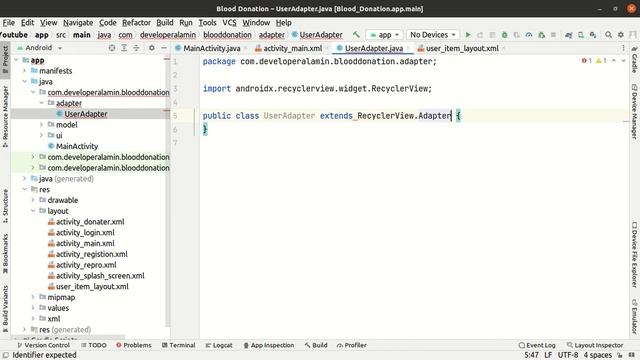This screenshot has width=640, height=360.
Task: Open the File menu
Action: pos(8,22)
